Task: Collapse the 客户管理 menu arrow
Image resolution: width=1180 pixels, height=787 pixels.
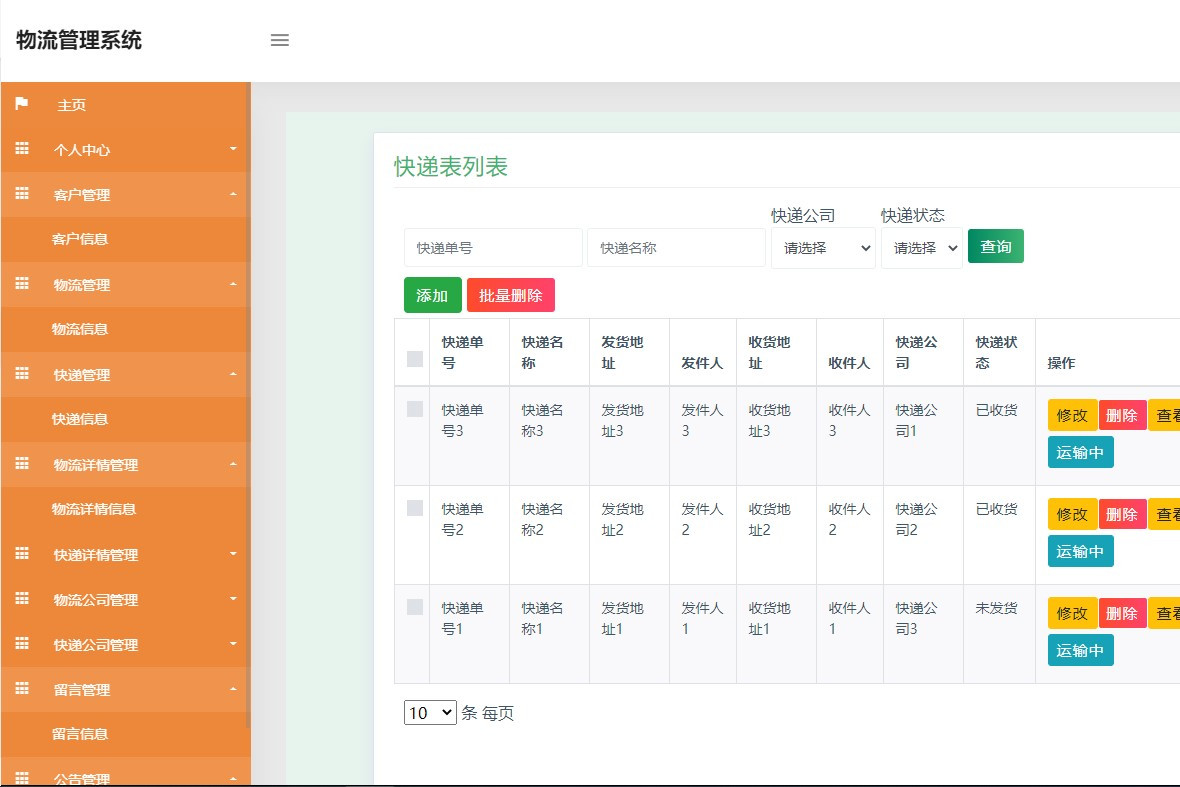Action: pos(233,194)
